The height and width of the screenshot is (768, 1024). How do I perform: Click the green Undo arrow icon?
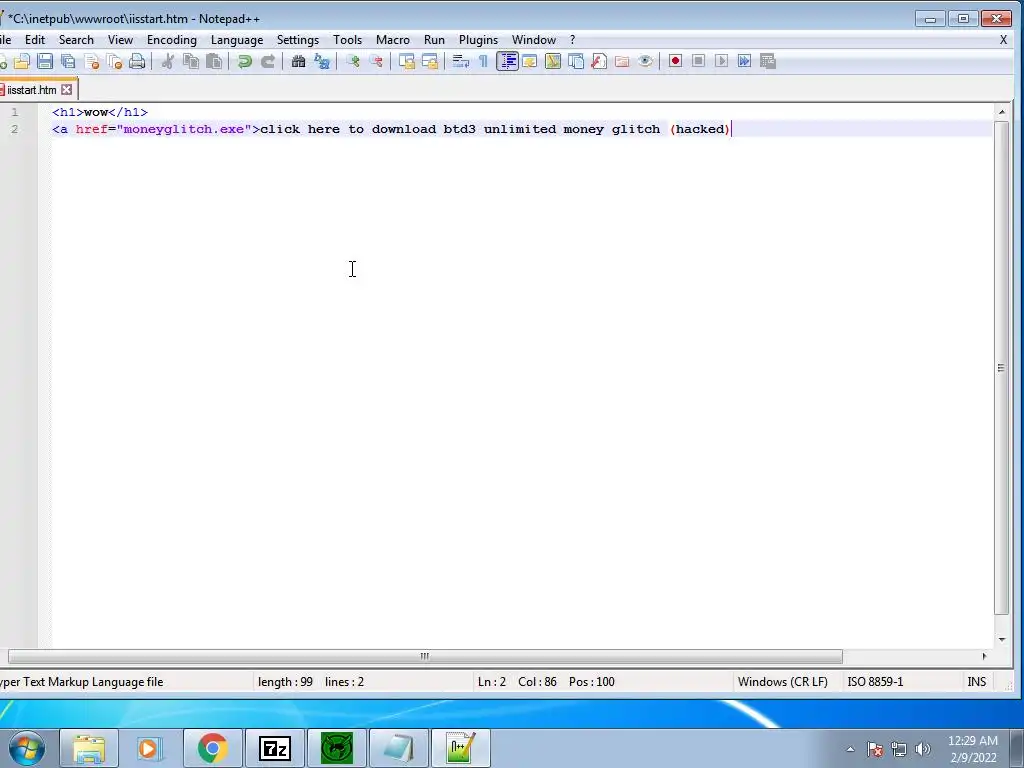[245, 61]
